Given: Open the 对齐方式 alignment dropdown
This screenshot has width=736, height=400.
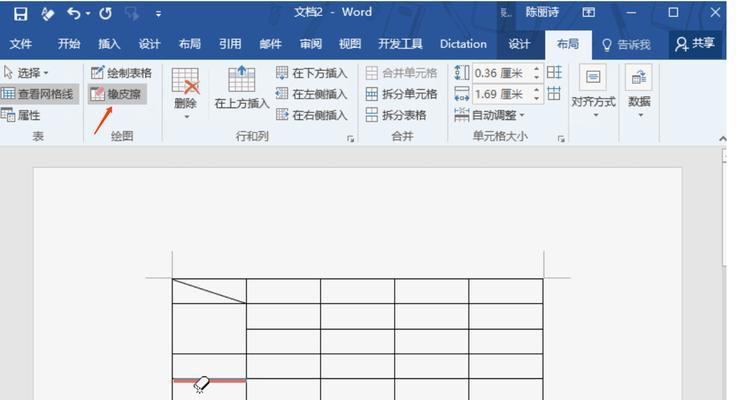Looking at the screenshot, I should [593, 92].
